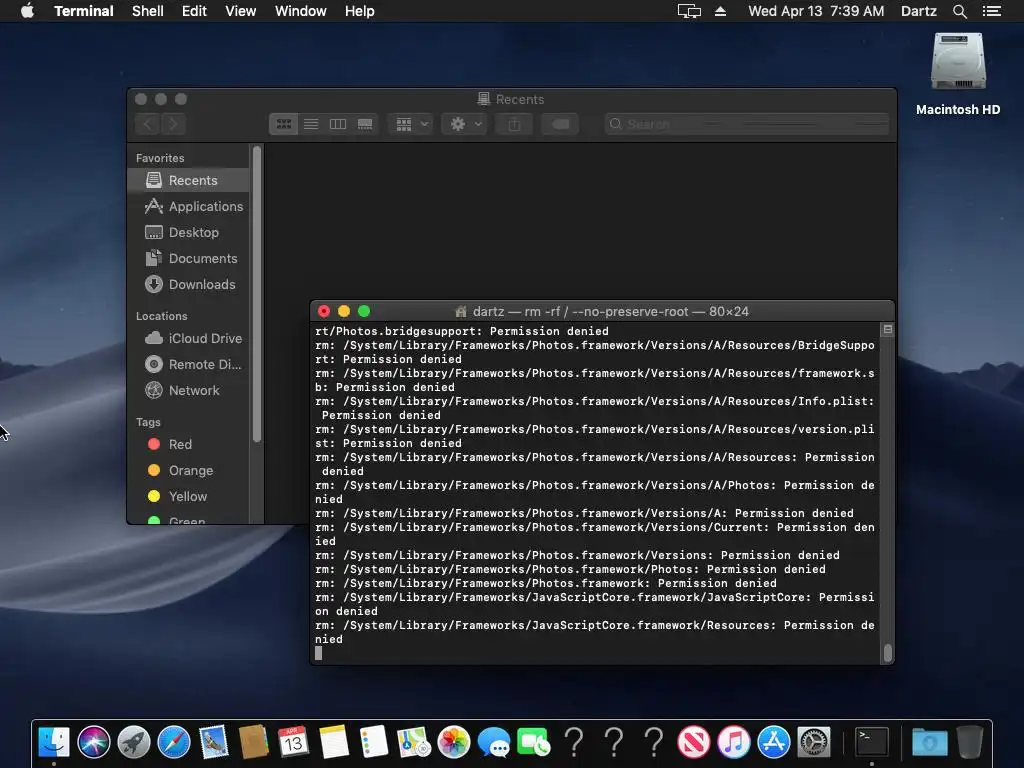Open Calendar icon showing 13
Viewport: 1024px width, 768px height.
pyautogui.click(x=293, y=742)
